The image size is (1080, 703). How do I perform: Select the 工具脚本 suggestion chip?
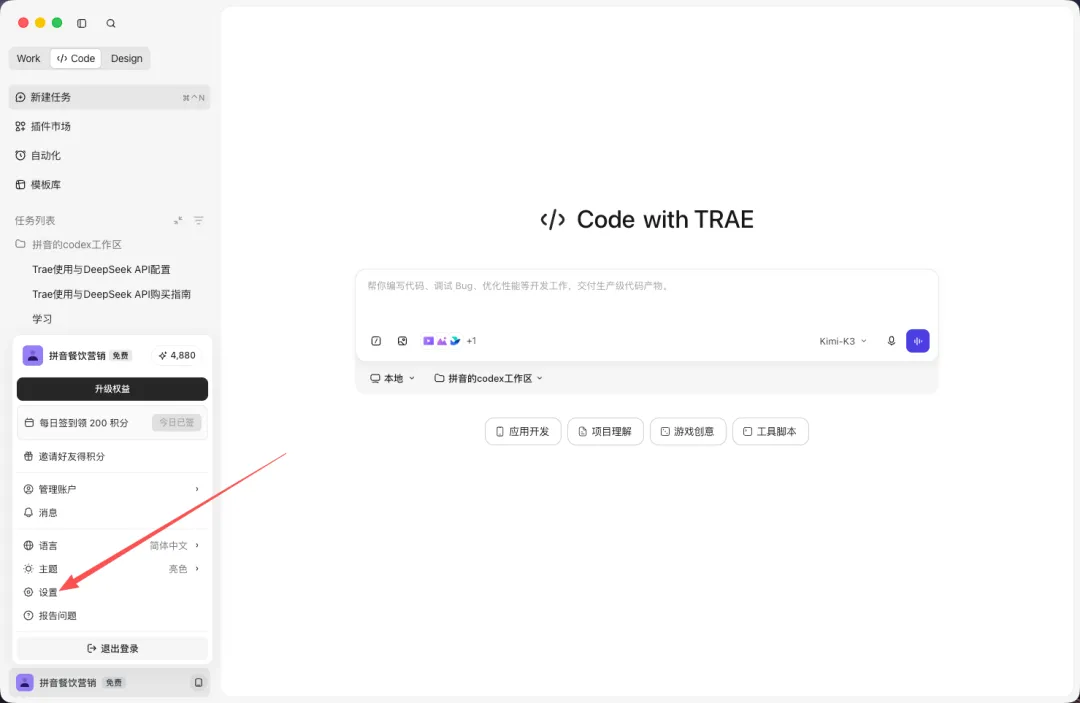[x=770, y=432]
